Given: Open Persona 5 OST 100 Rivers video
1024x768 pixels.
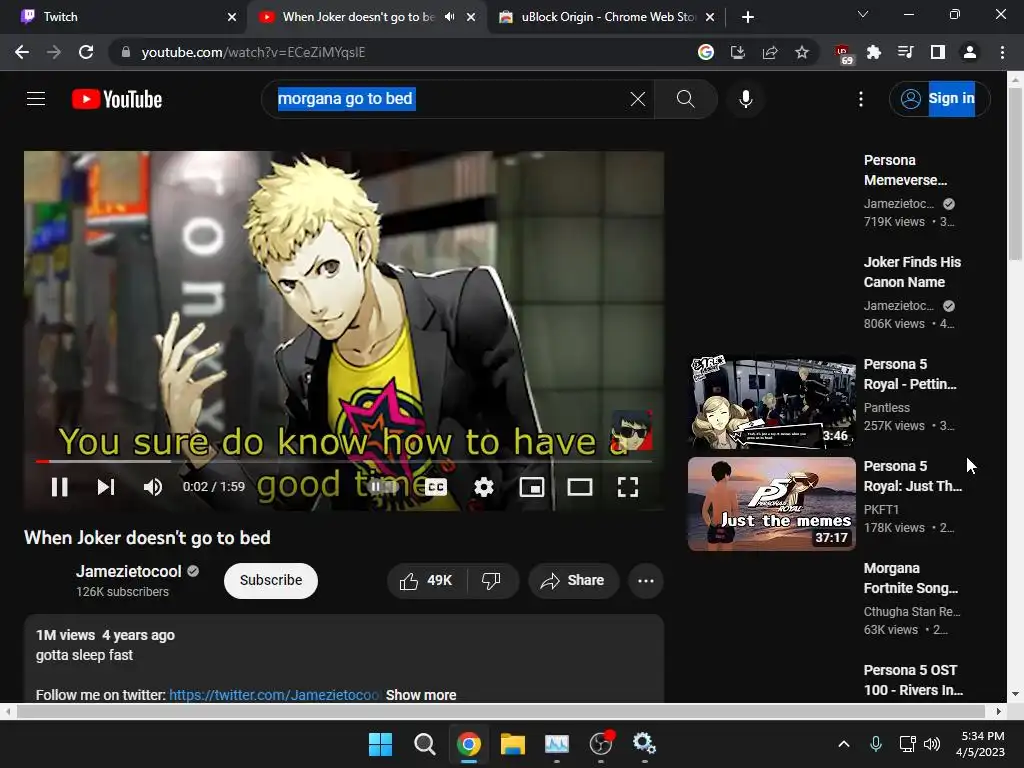Looking at the screenshot, I should (x=913, y=680).
